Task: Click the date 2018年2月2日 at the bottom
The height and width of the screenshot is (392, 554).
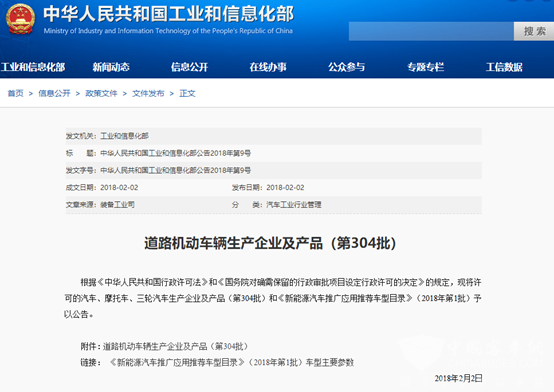Action: (x=459, y=379)
